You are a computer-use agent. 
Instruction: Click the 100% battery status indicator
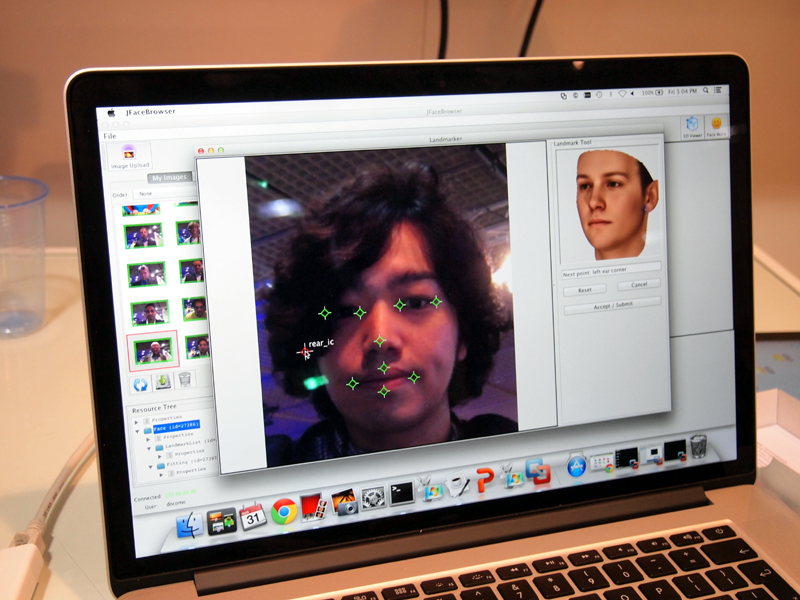653,93
